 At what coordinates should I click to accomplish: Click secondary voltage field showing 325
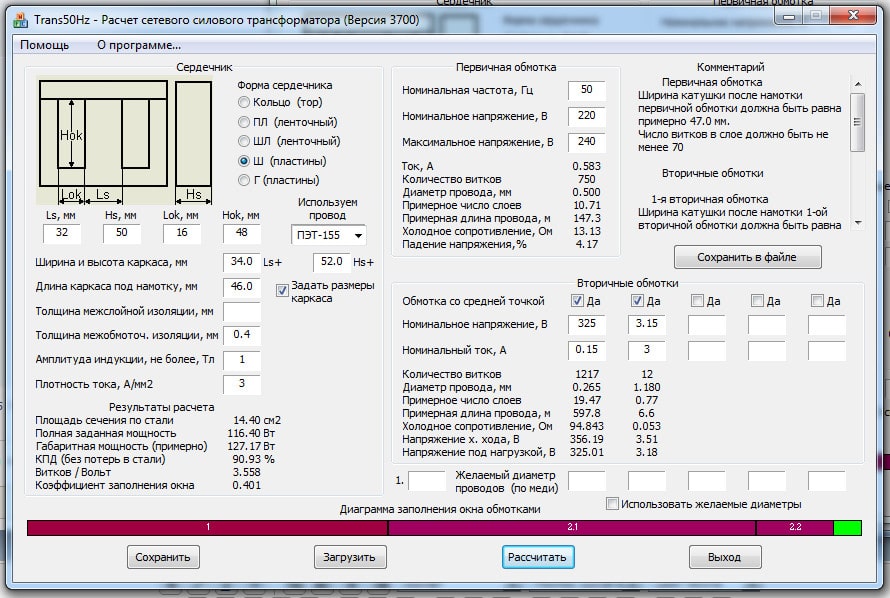click(x=586, y=324)
